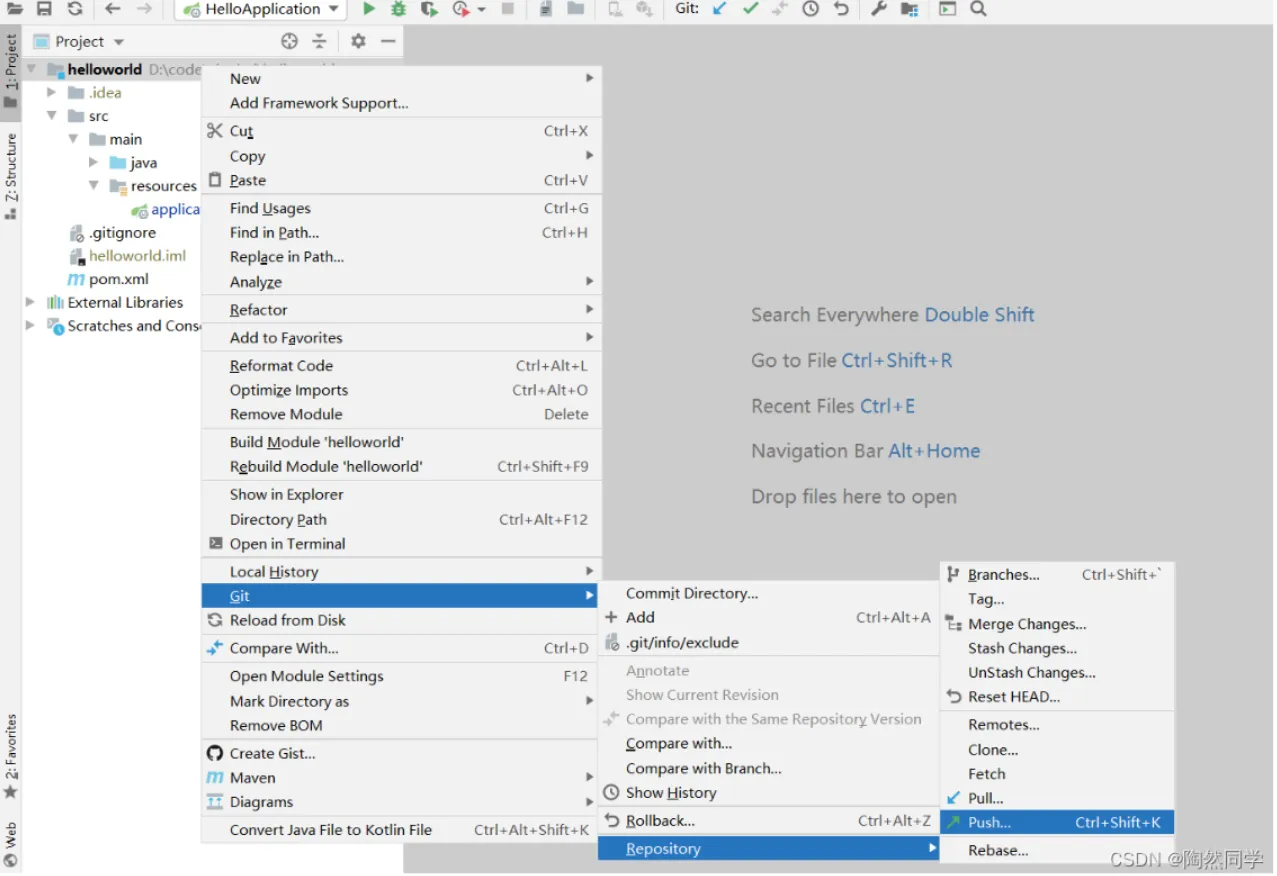Choose Fetch in Repository submenu
The image size is (1277, 876).
[x=1058, y=774]
